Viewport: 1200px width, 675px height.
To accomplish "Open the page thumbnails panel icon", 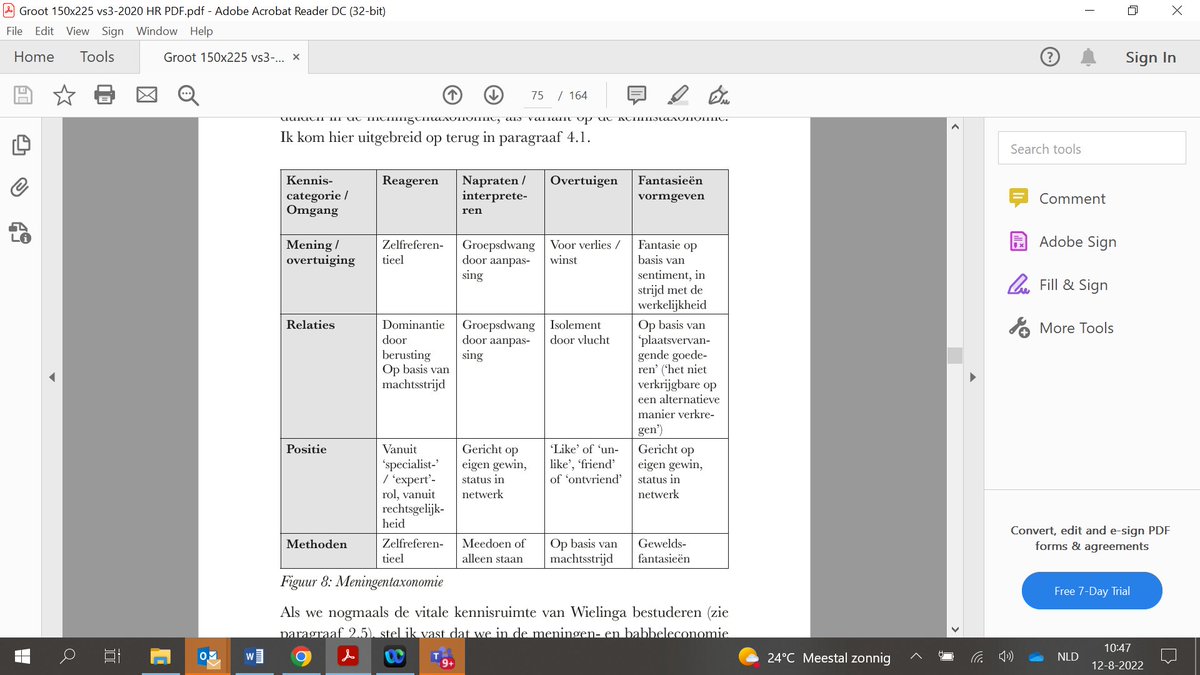I will coord(19,145).
